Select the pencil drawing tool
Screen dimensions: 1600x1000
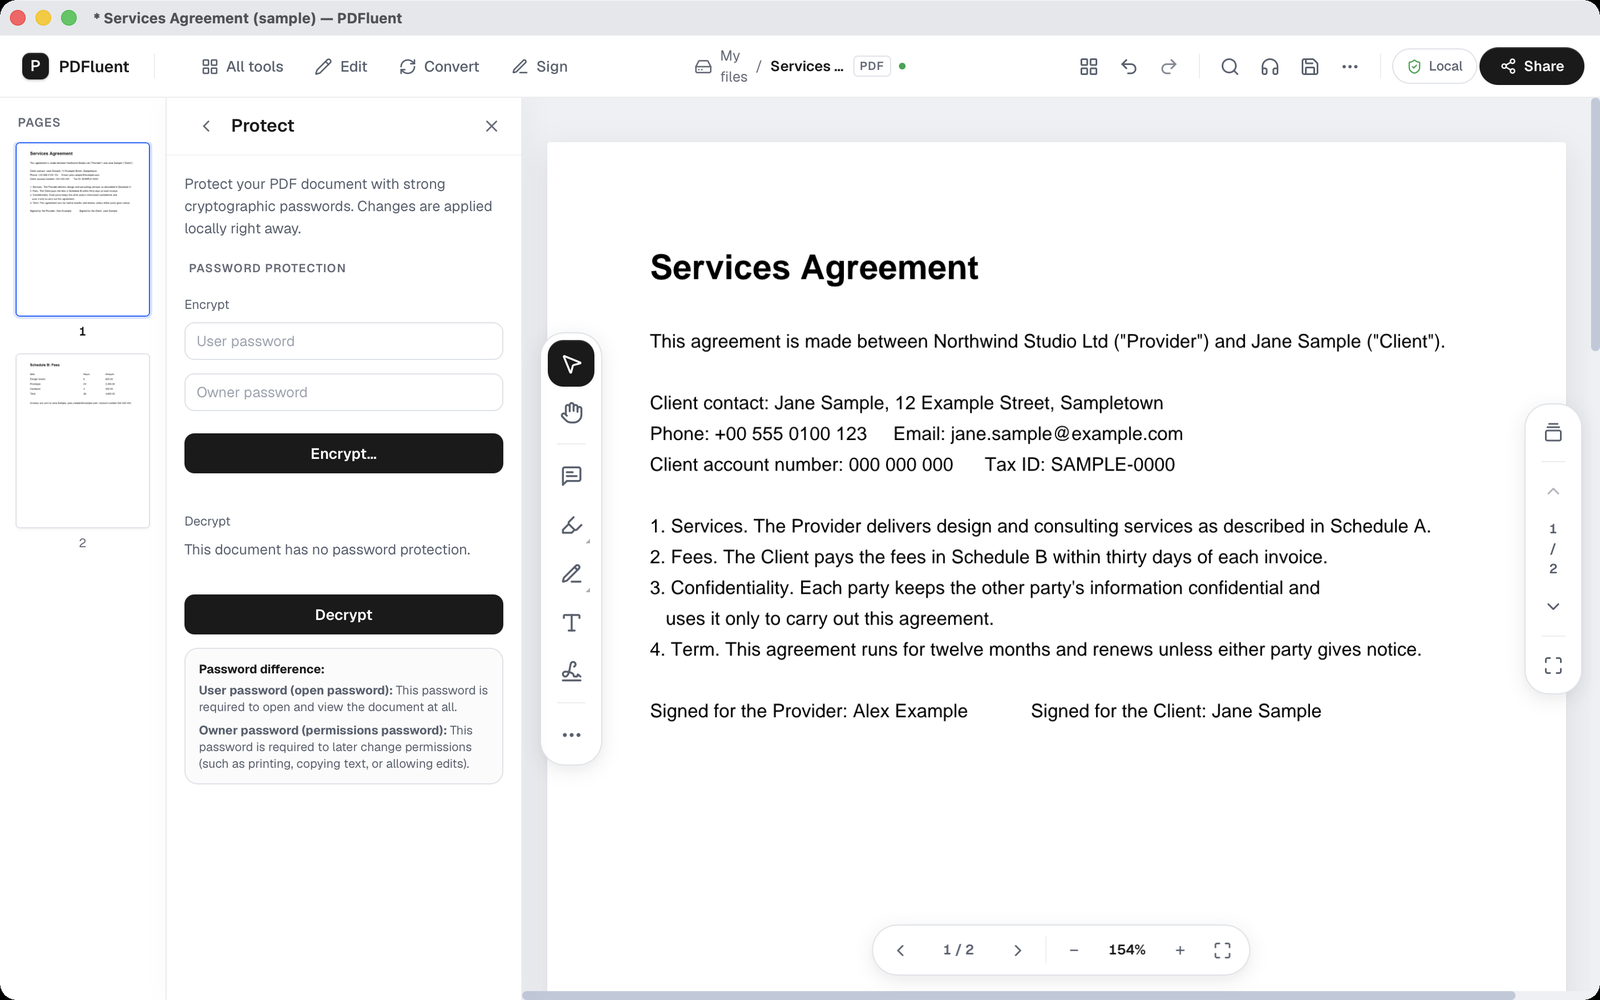(x=571, y=574)
